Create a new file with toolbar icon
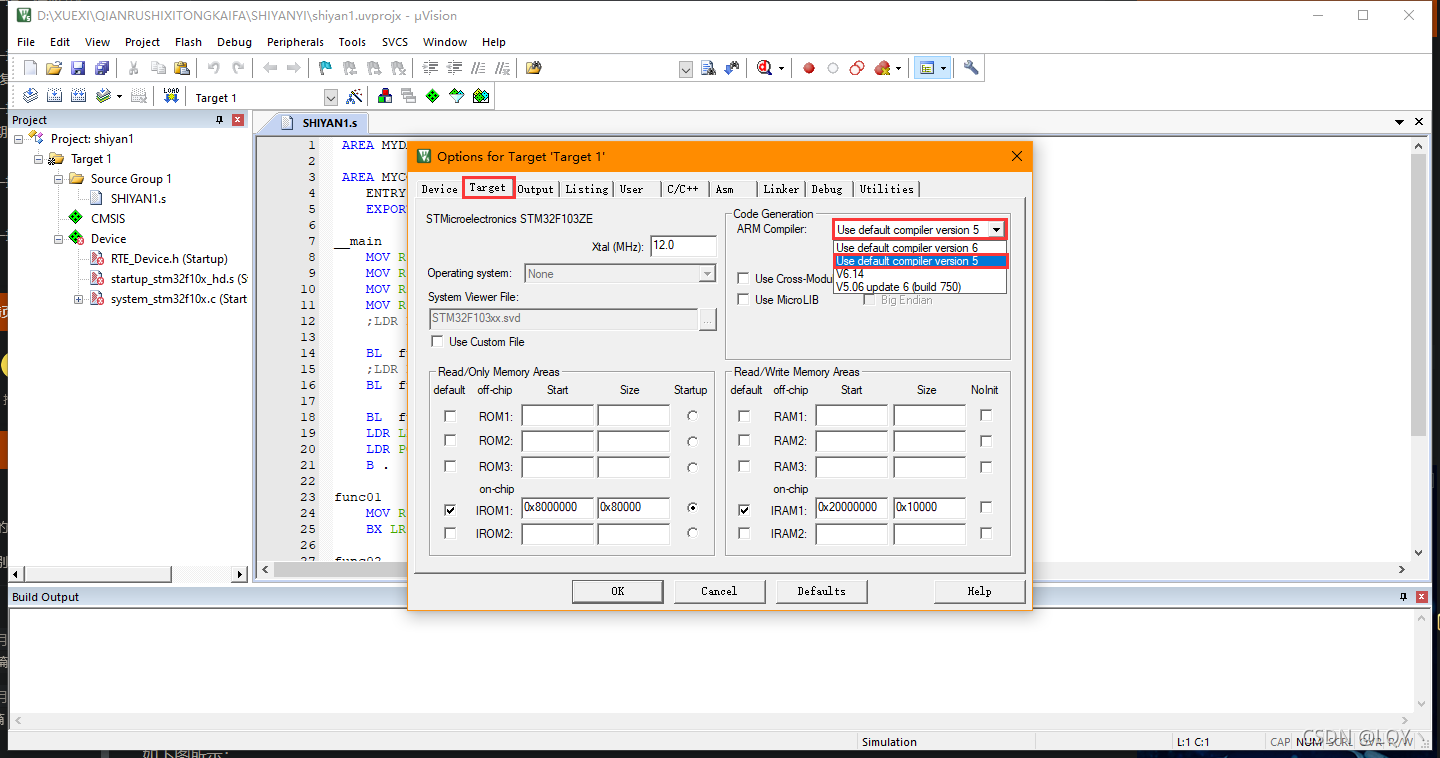1440x758 pixels. [x=30, y=68]
